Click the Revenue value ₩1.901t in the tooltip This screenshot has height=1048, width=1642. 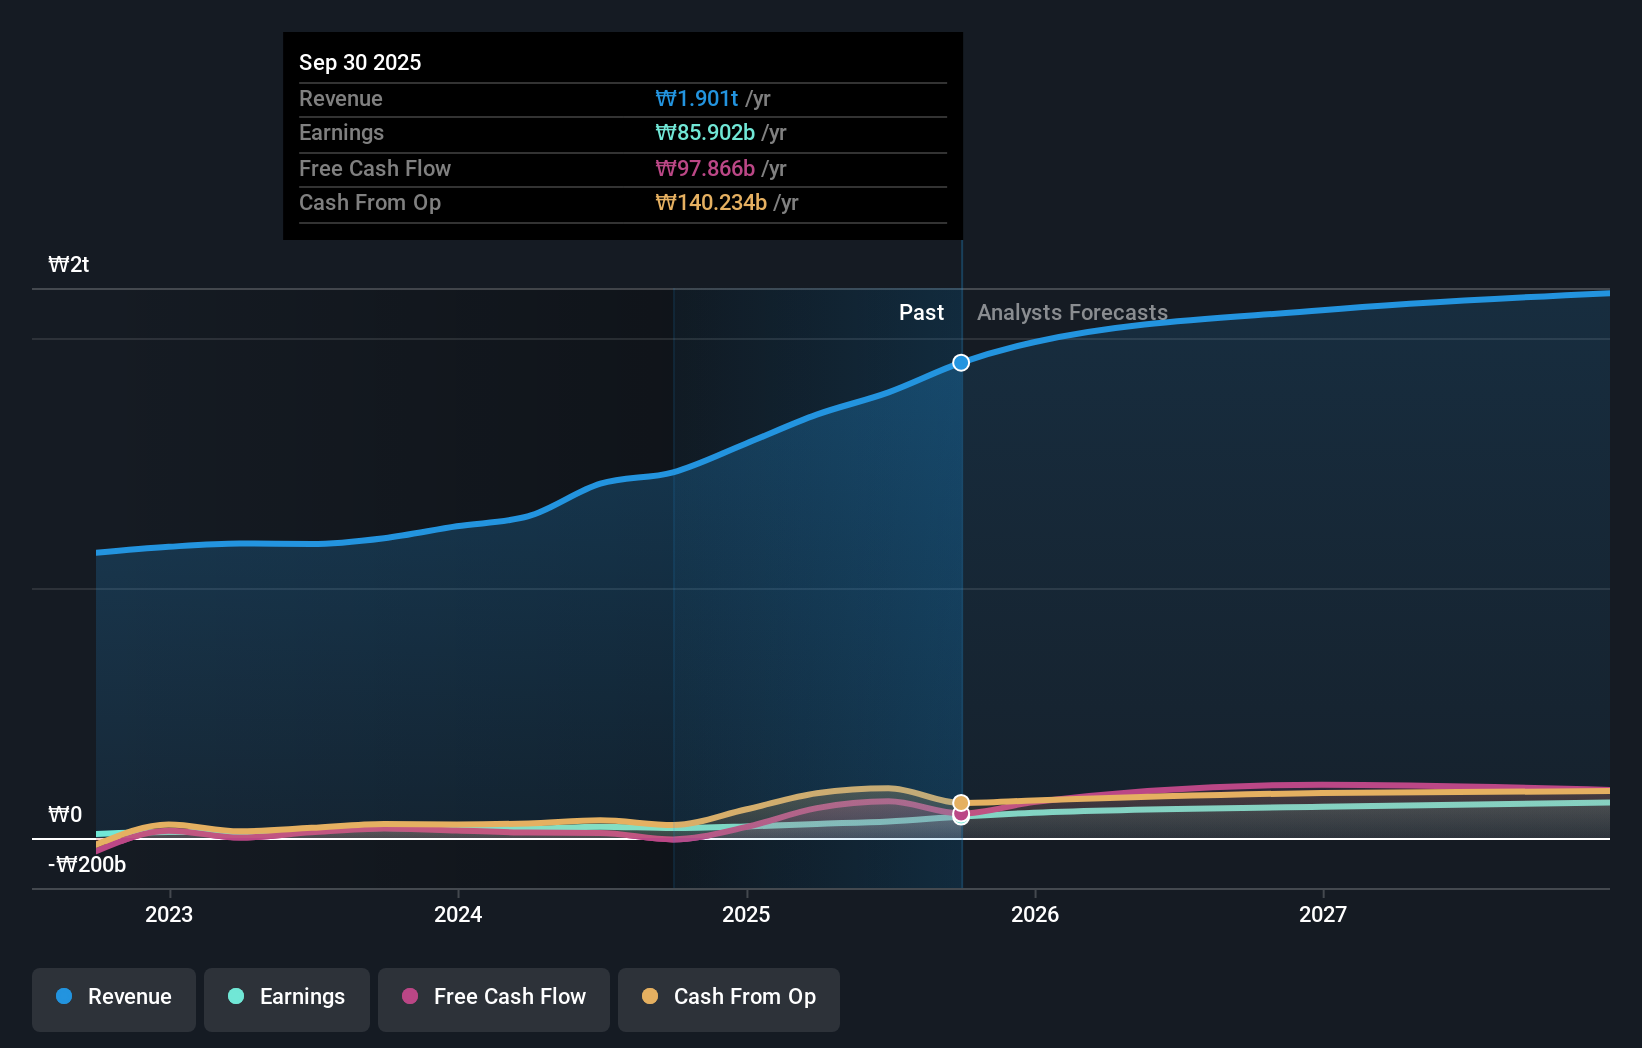coord(697,98)
